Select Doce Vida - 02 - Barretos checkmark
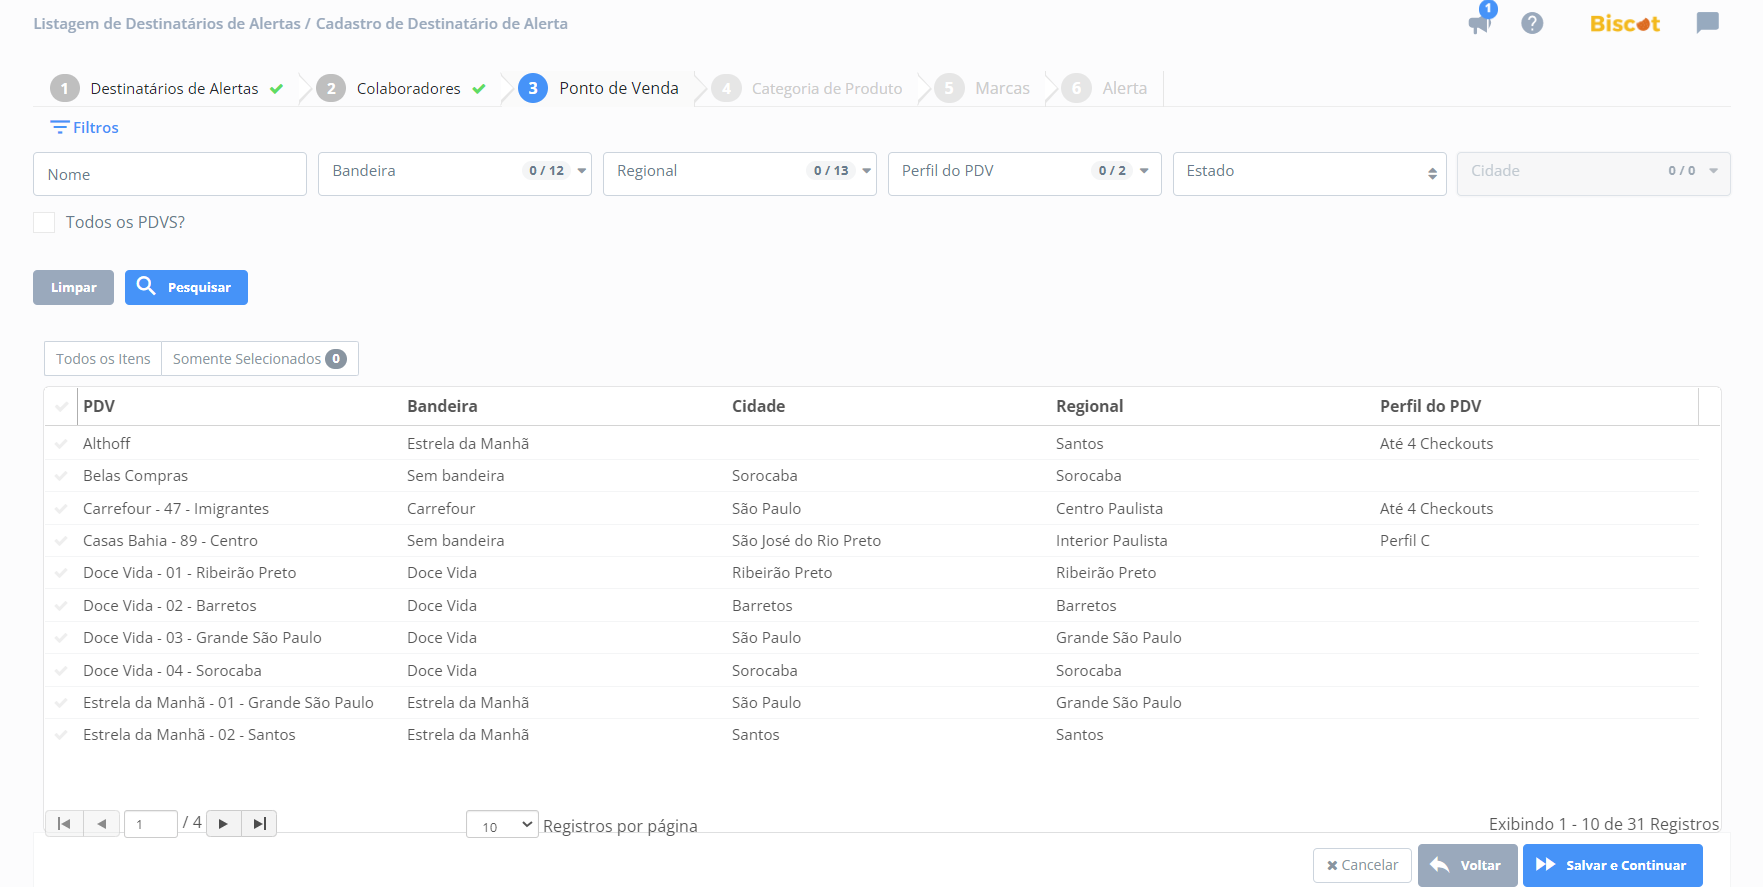Image resolution: width=1763 pixels, height=887 pixels. point(62,605)
